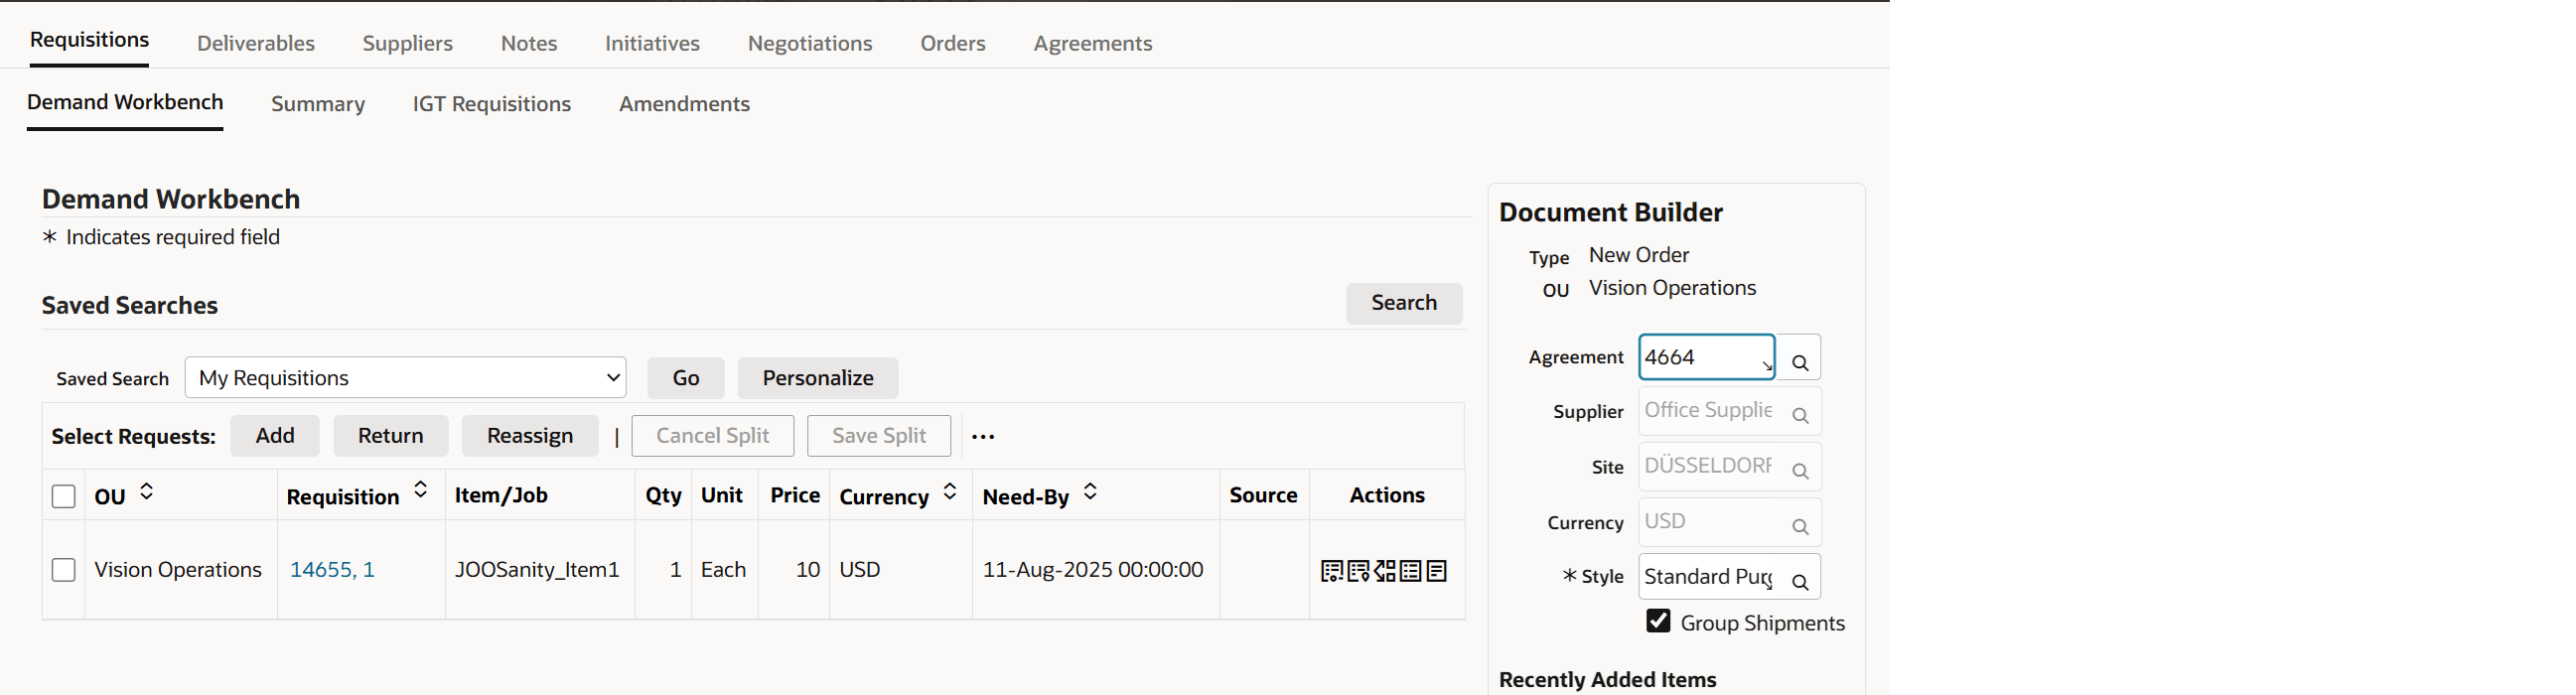Screen dimensions: 2576x695
Task: Click the Currency search magnifier icon
Action: (x=1799, y=526)
